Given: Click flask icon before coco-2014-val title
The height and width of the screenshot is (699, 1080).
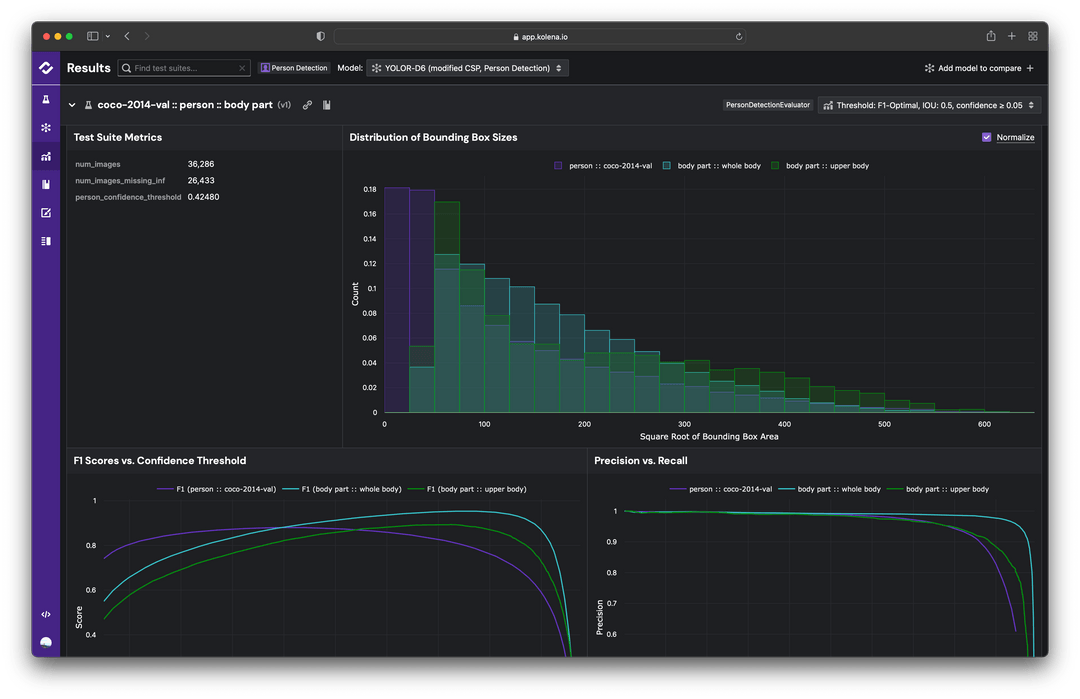Looking at the screenshot, I should tap(88, 105).
